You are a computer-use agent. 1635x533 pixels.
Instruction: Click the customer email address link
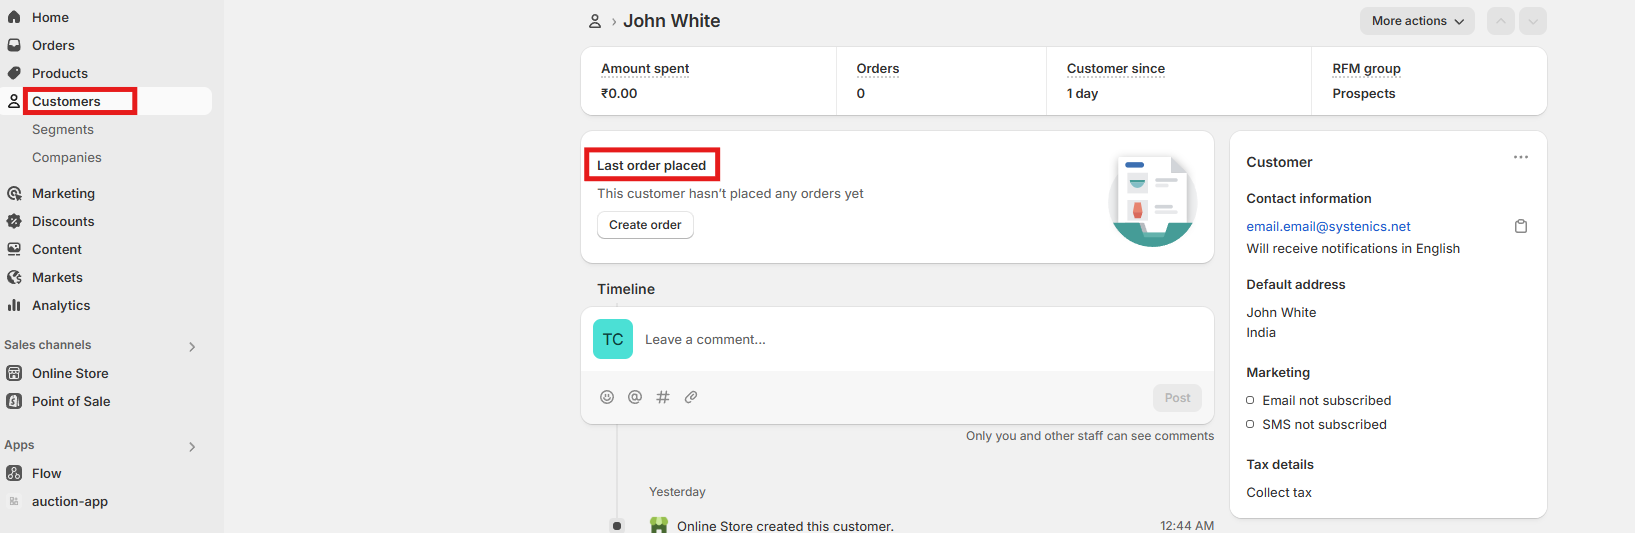tap(1328, 227)
